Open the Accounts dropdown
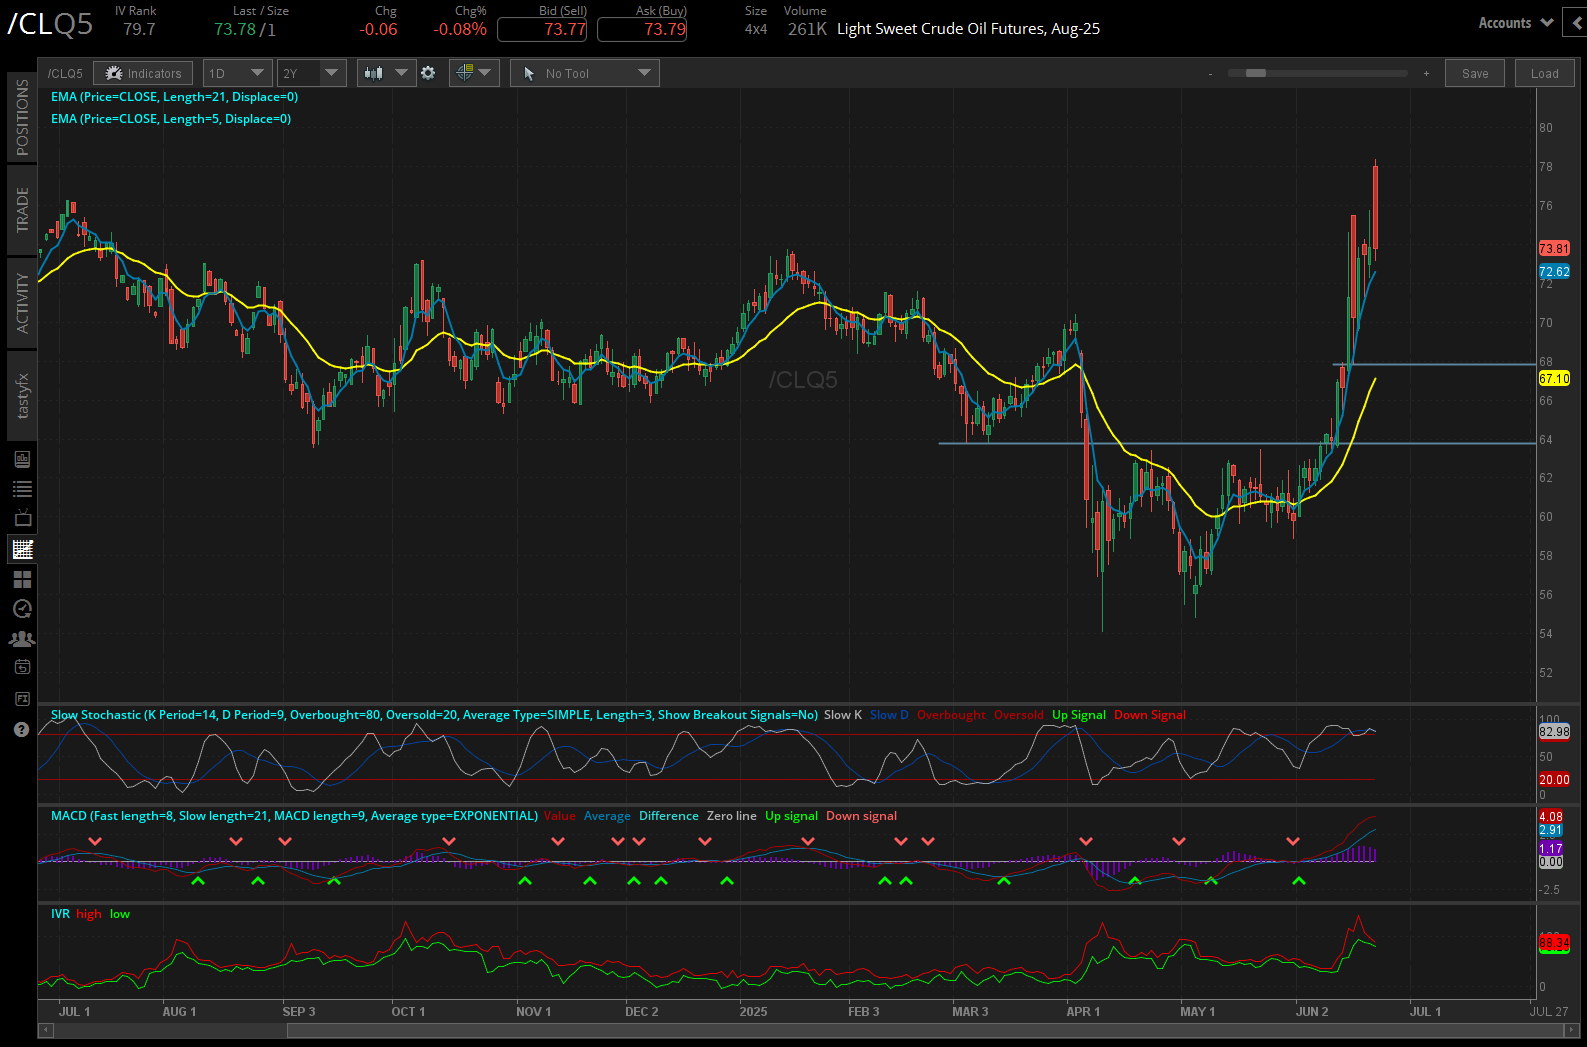Image resolution: width=1587 pixels, height=1047 pixels. [1515, 23]
